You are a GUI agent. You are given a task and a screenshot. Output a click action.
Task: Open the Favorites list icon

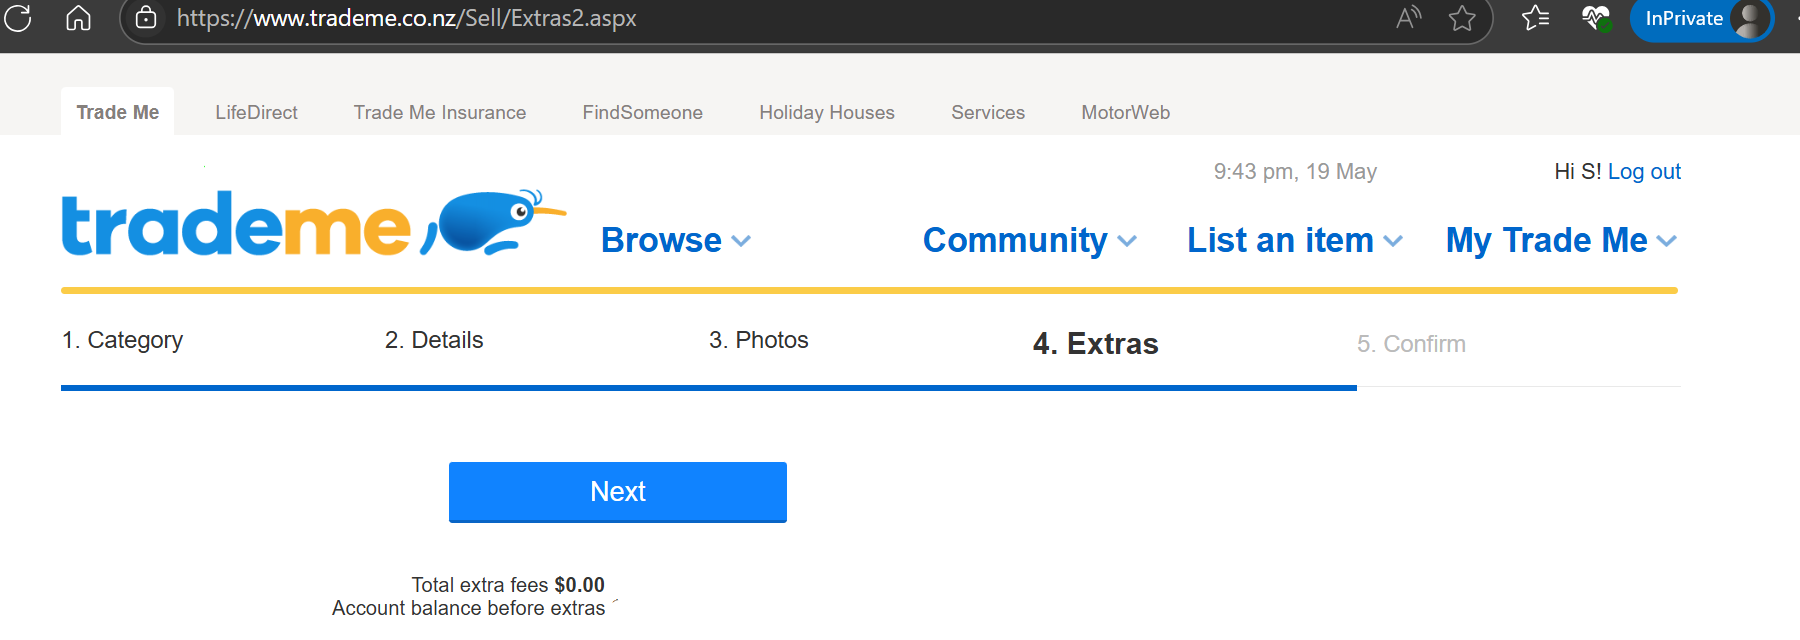1535,18
